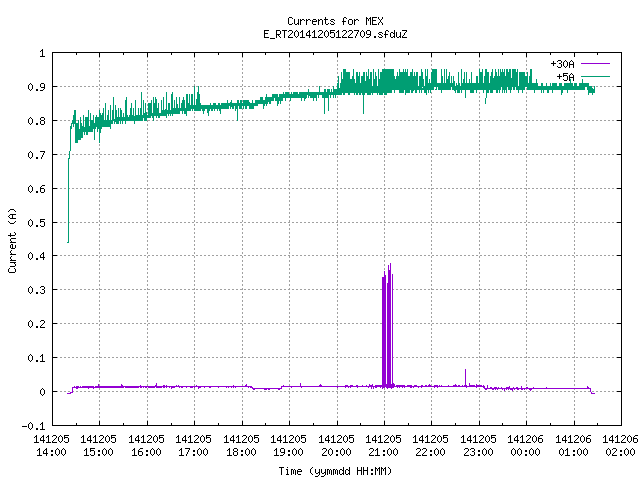Click the y-axis tick label "0.7"

tap(36, 155)
